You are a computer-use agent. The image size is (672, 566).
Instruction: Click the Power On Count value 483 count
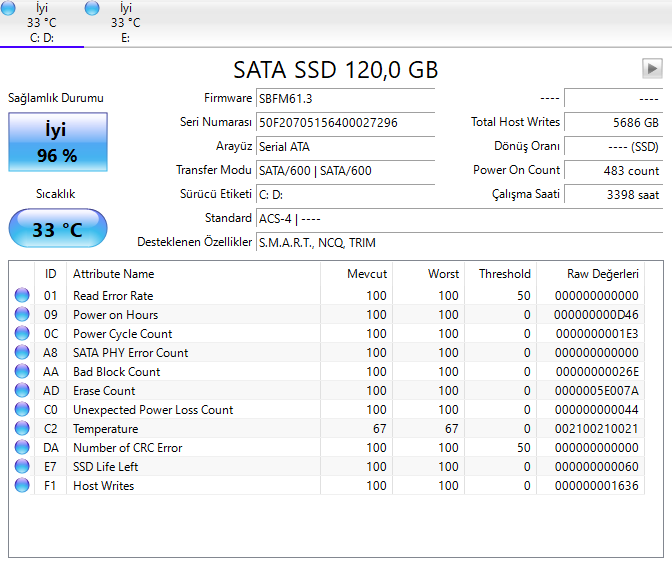click(614, 171)
